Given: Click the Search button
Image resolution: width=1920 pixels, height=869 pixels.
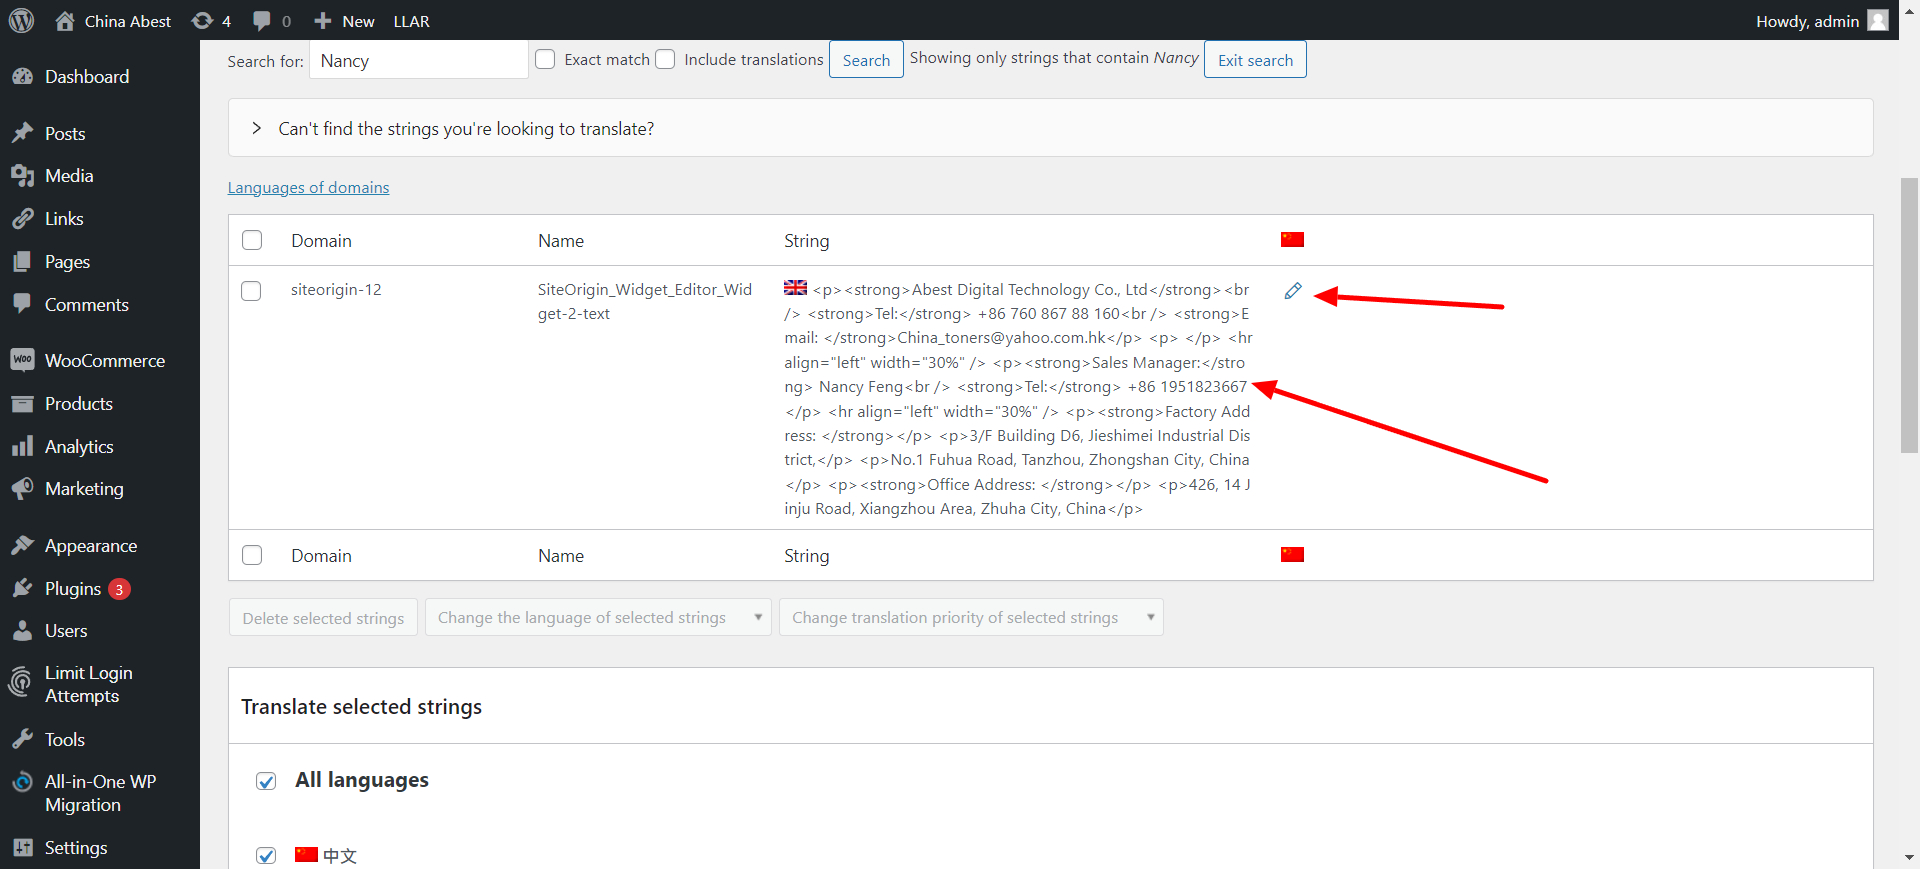Looking at the screenshot, I should point(866,60).
